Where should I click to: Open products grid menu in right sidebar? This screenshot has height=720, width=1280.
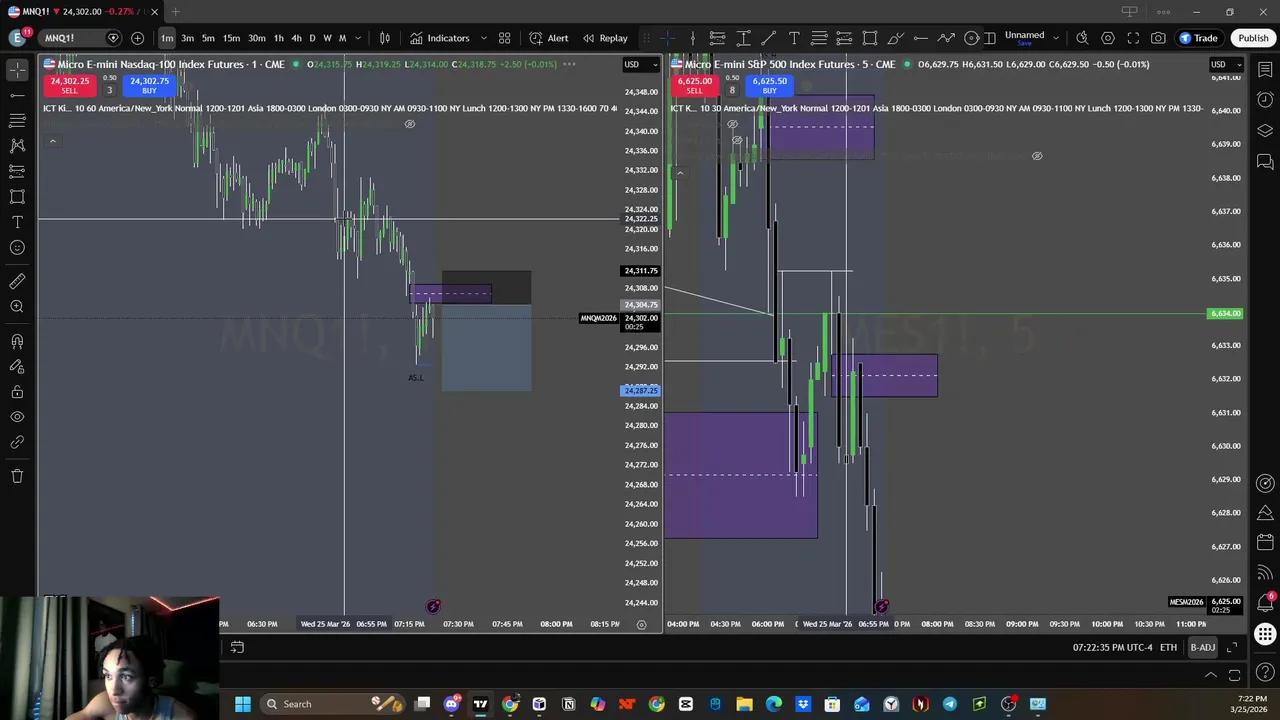pyautogui.click(x=1265, y=634)
